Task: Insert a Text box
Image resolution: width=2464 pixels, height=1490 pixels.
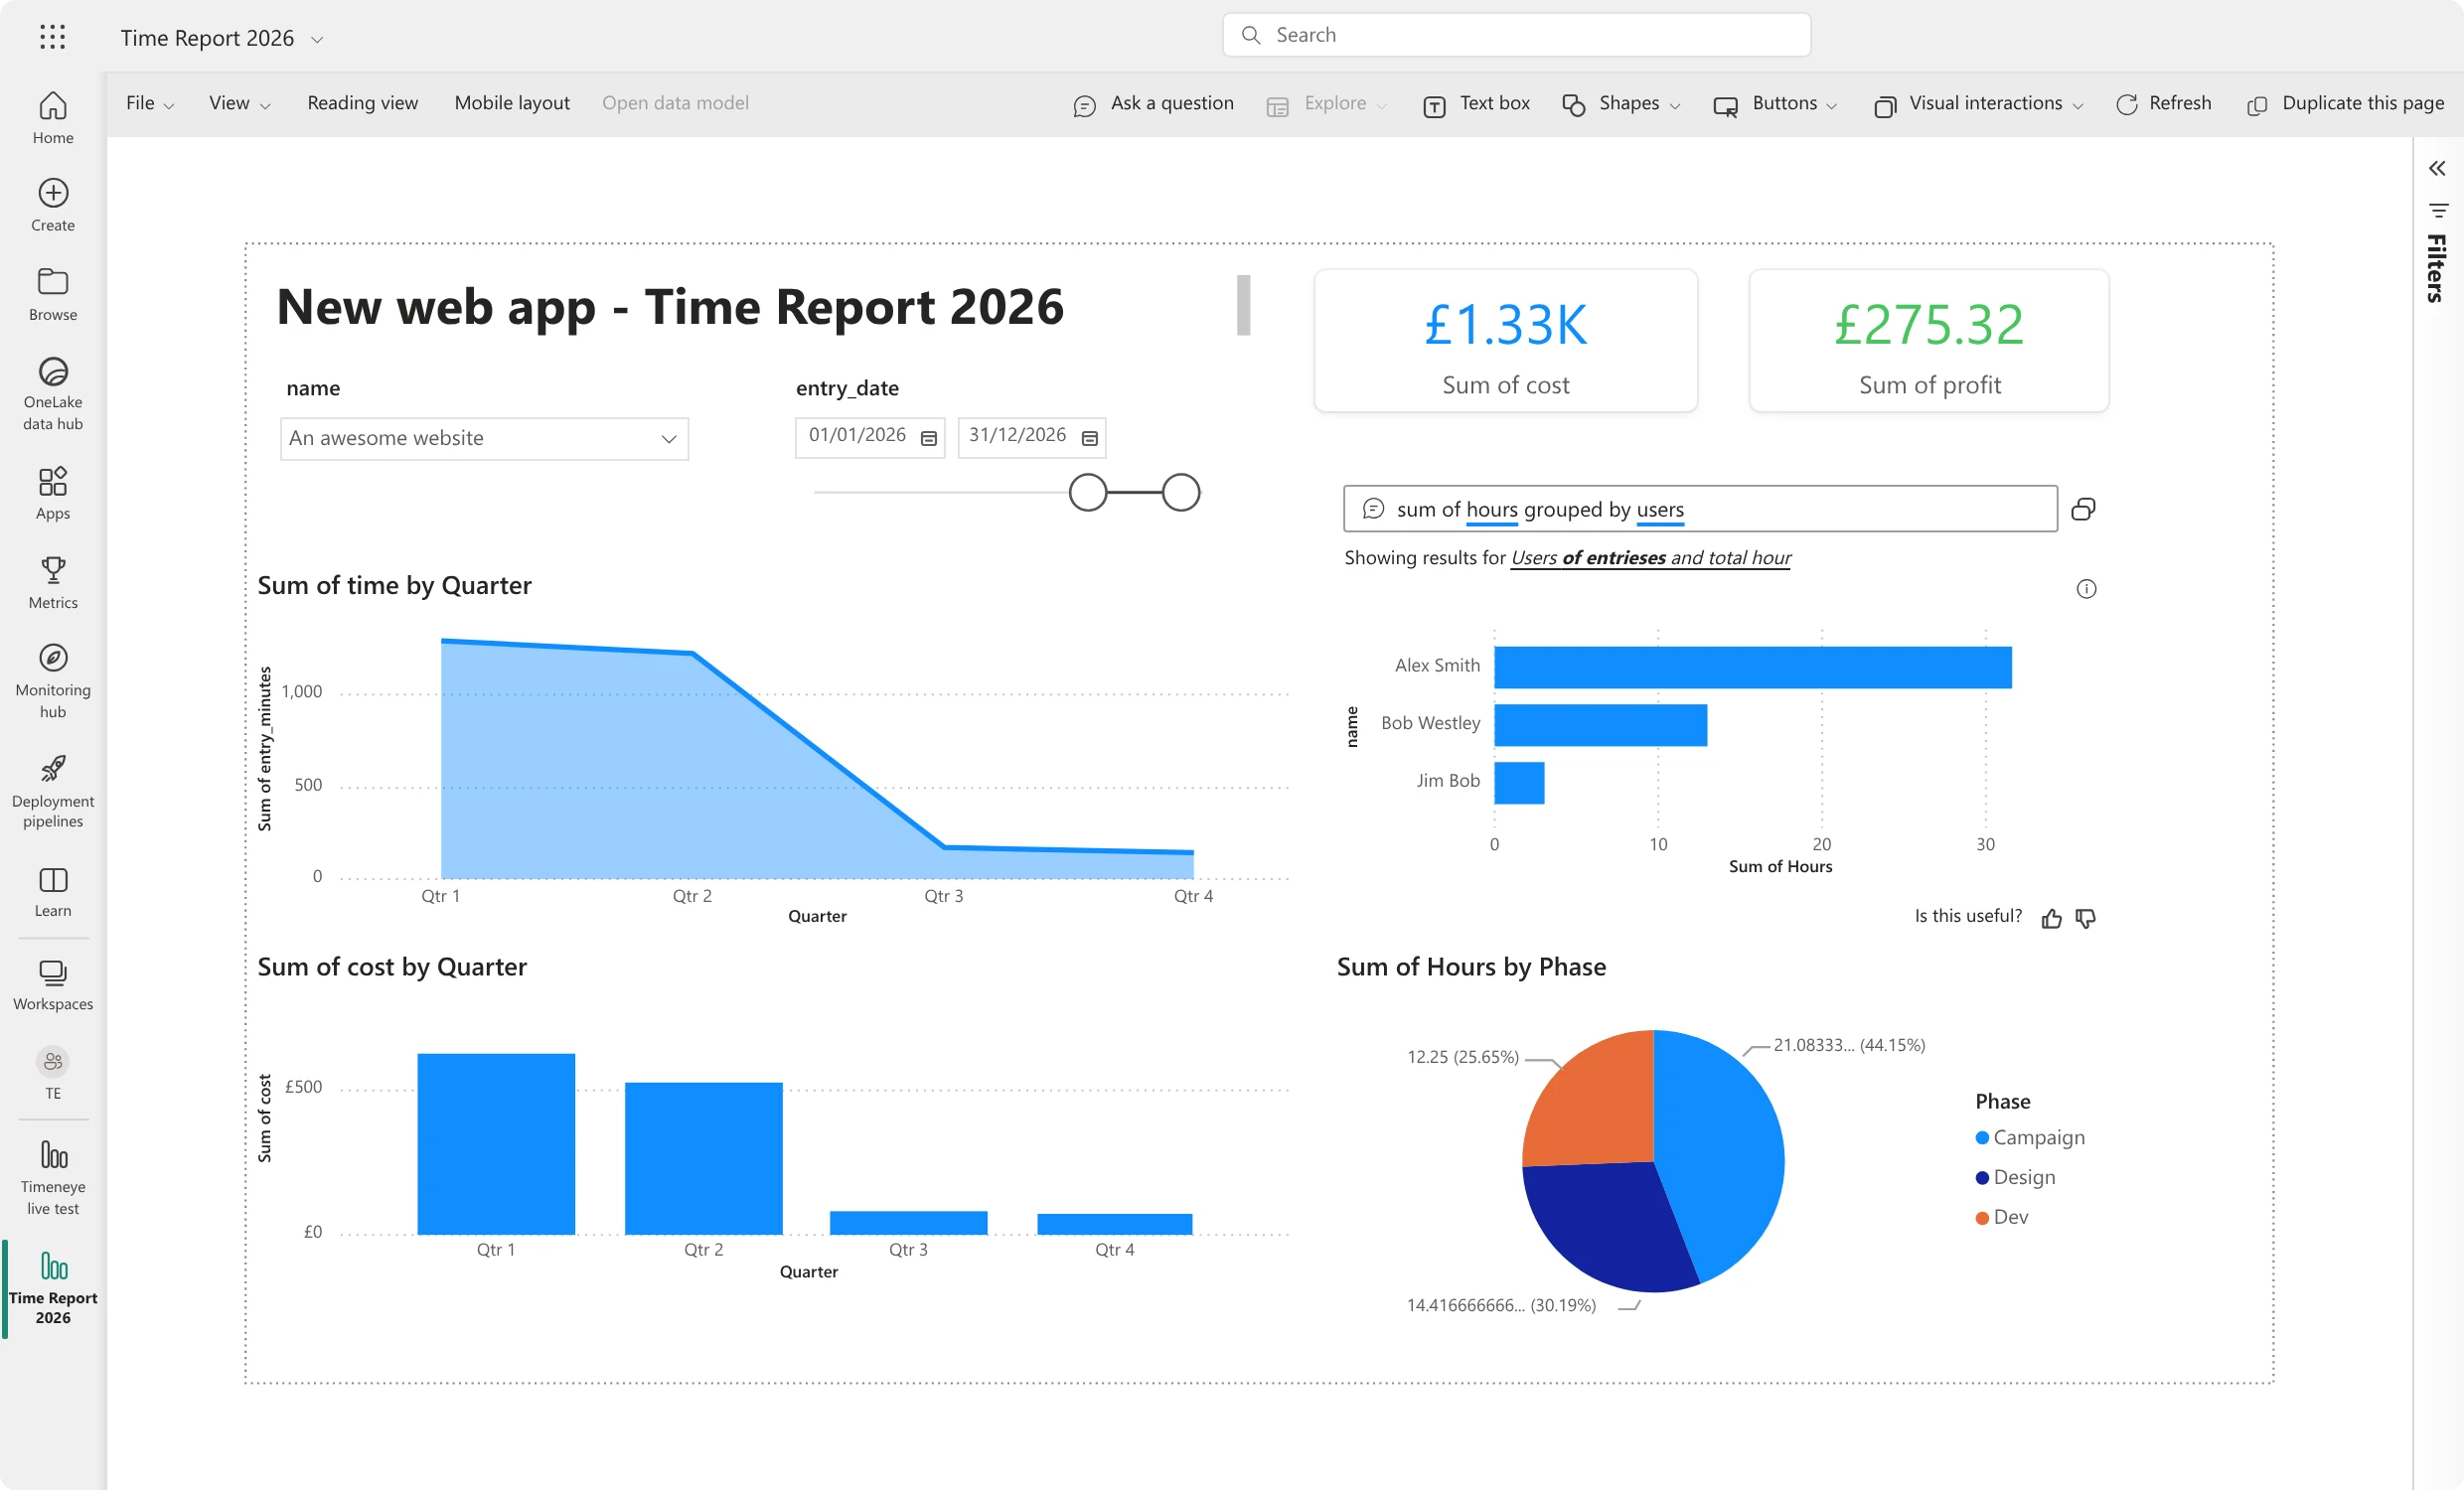Action: point(1476,103)
